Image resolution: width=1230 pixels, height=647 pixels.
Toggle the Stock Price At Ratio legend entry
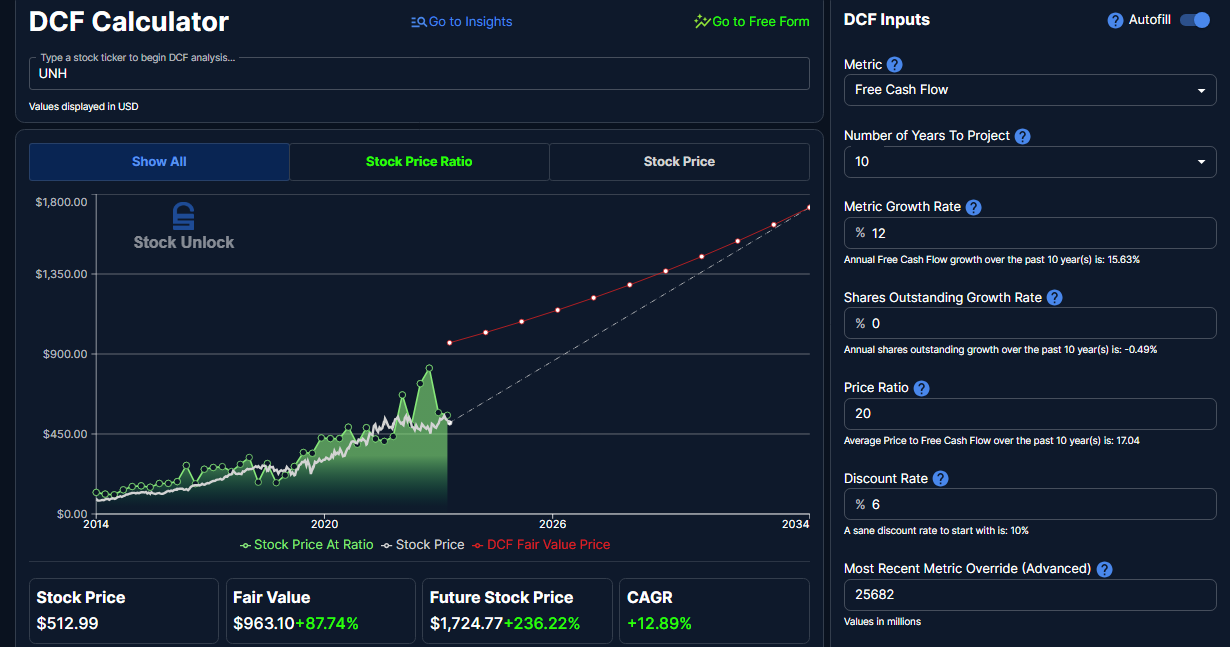tap(306, 545)
